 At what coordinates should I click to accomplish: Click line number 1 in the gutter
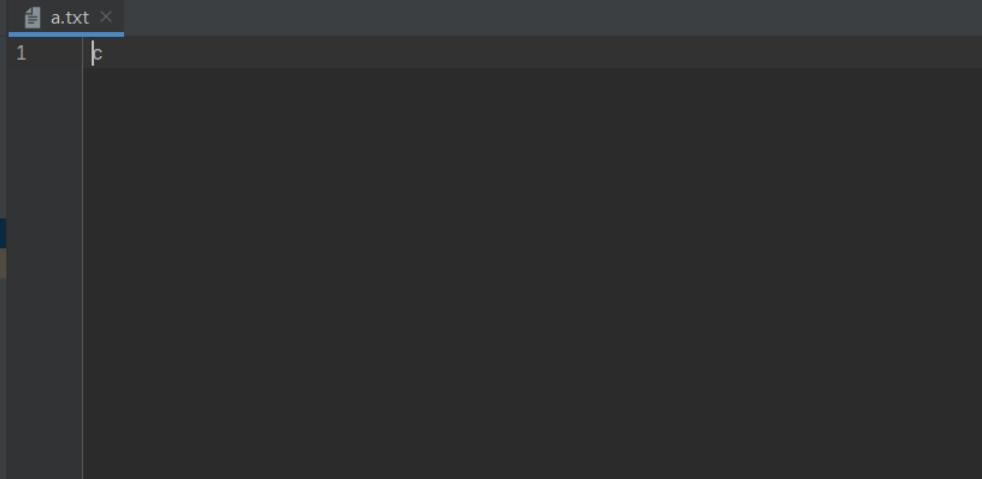(x=21, y=53)
